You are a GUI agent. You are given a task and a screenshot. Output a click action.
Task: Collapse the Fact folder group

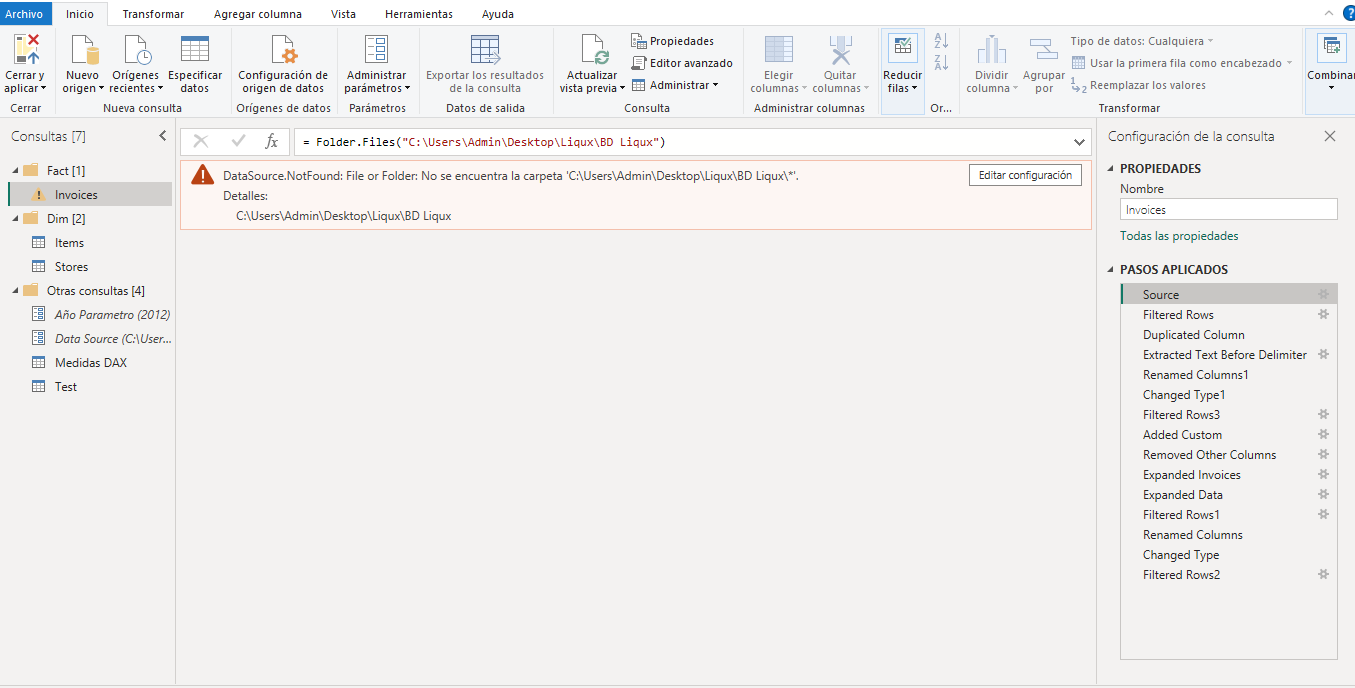16,171
